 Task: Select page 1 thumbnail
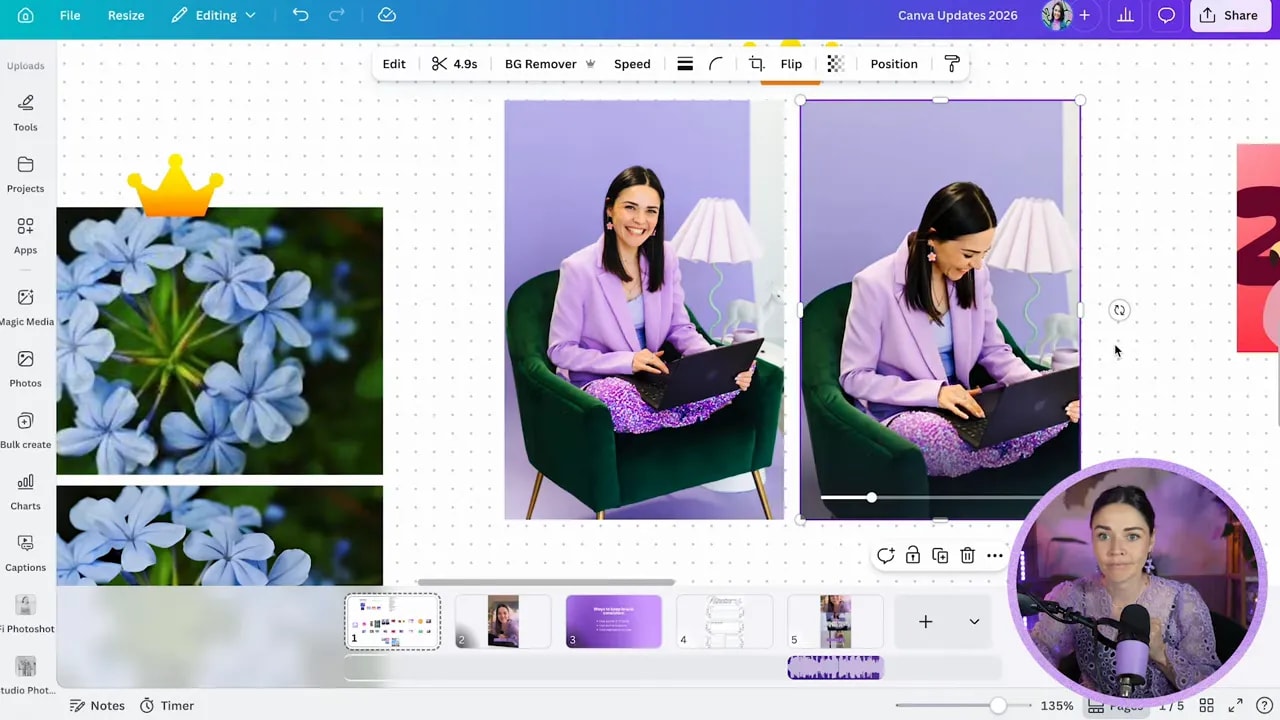coord(392,621)
